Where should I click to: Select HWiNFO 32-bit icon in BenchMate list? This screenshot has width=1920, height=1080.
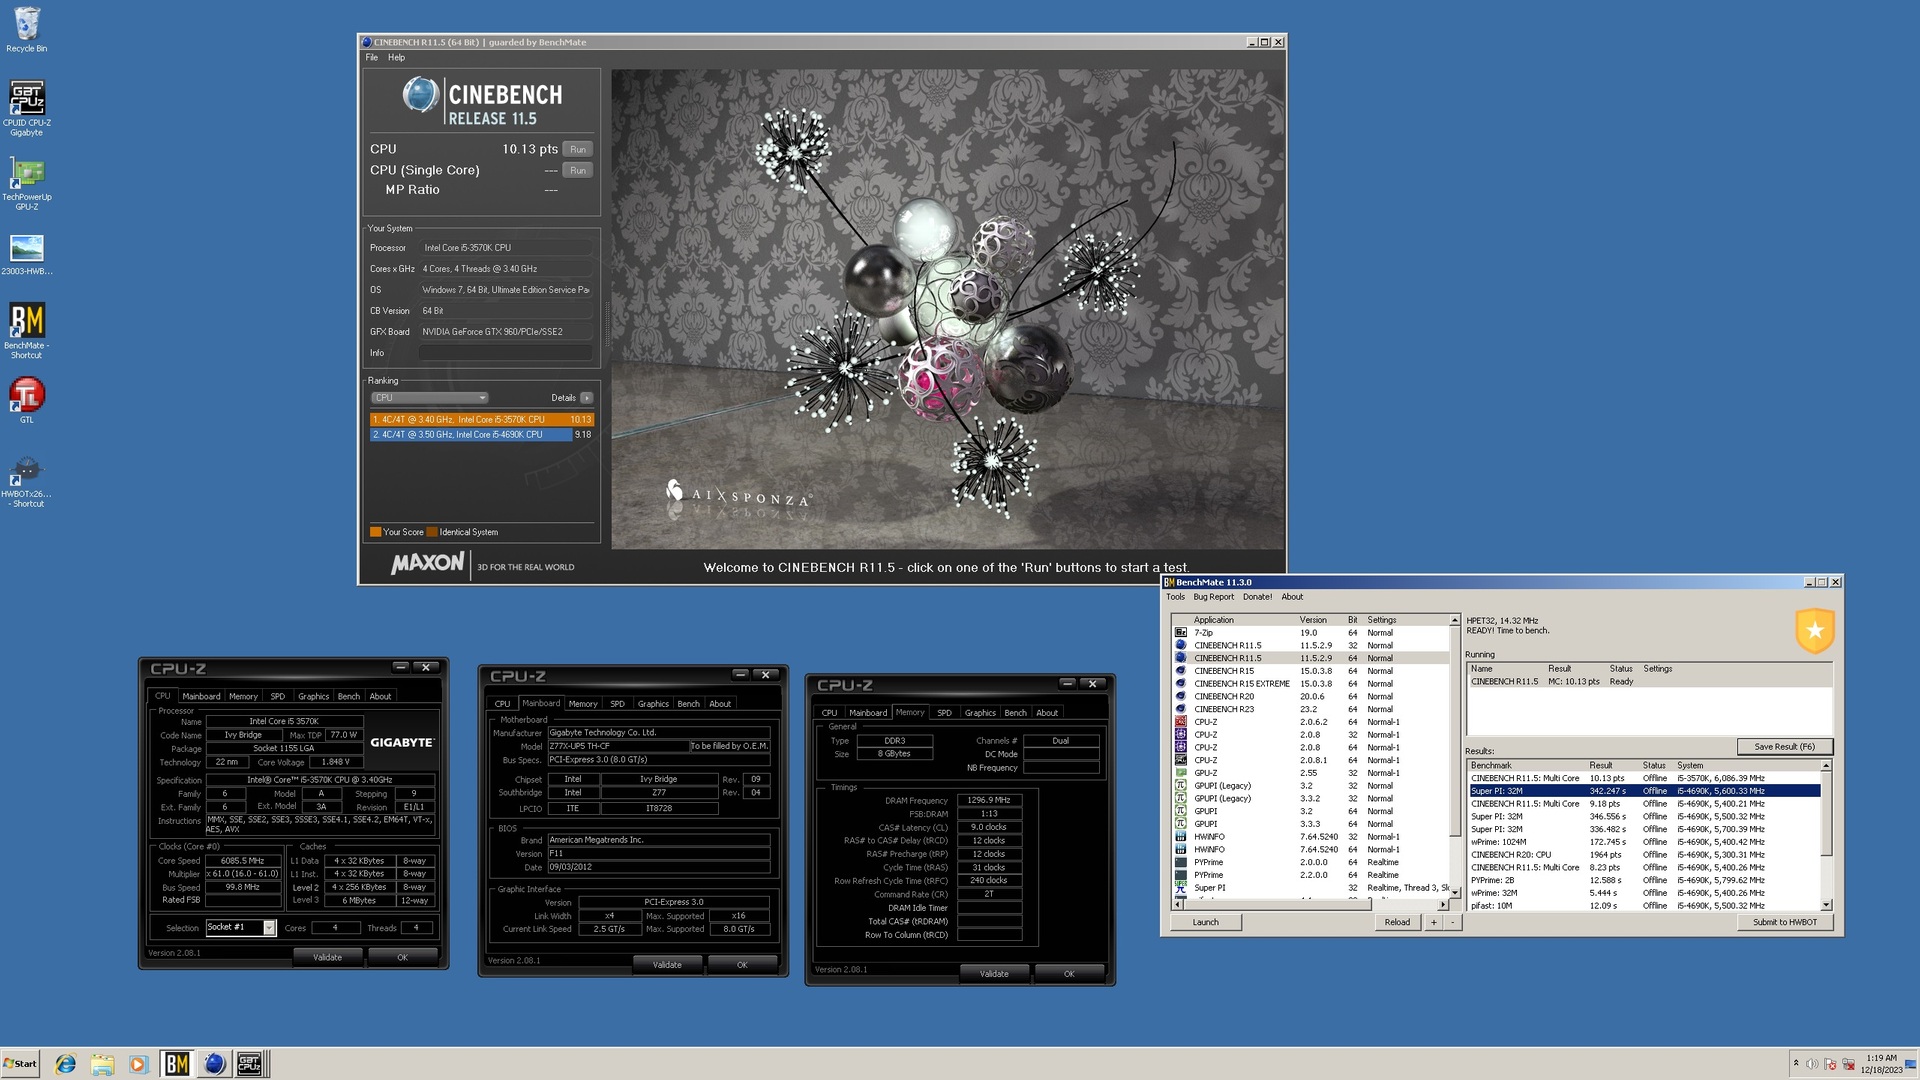[x=1181, y=837]
